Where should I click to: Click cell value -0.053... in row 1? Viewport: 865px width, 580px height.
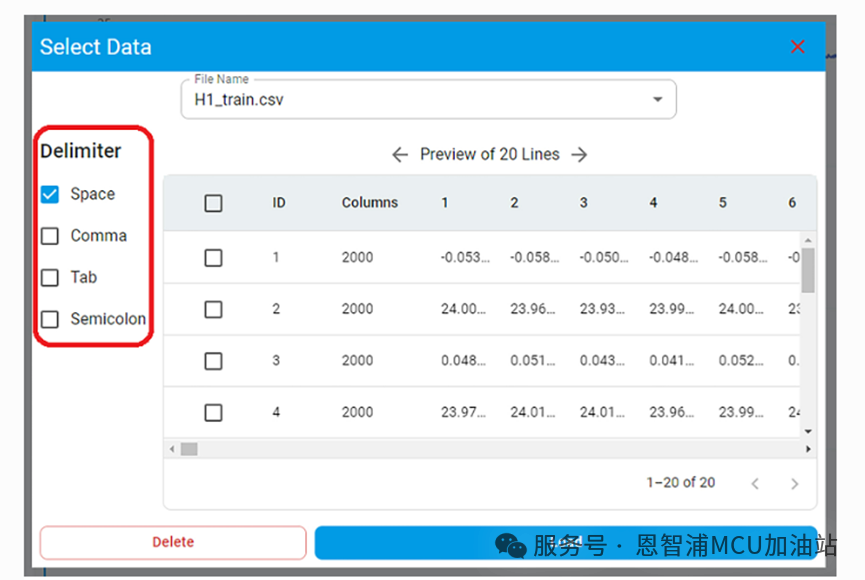point(465,257)
